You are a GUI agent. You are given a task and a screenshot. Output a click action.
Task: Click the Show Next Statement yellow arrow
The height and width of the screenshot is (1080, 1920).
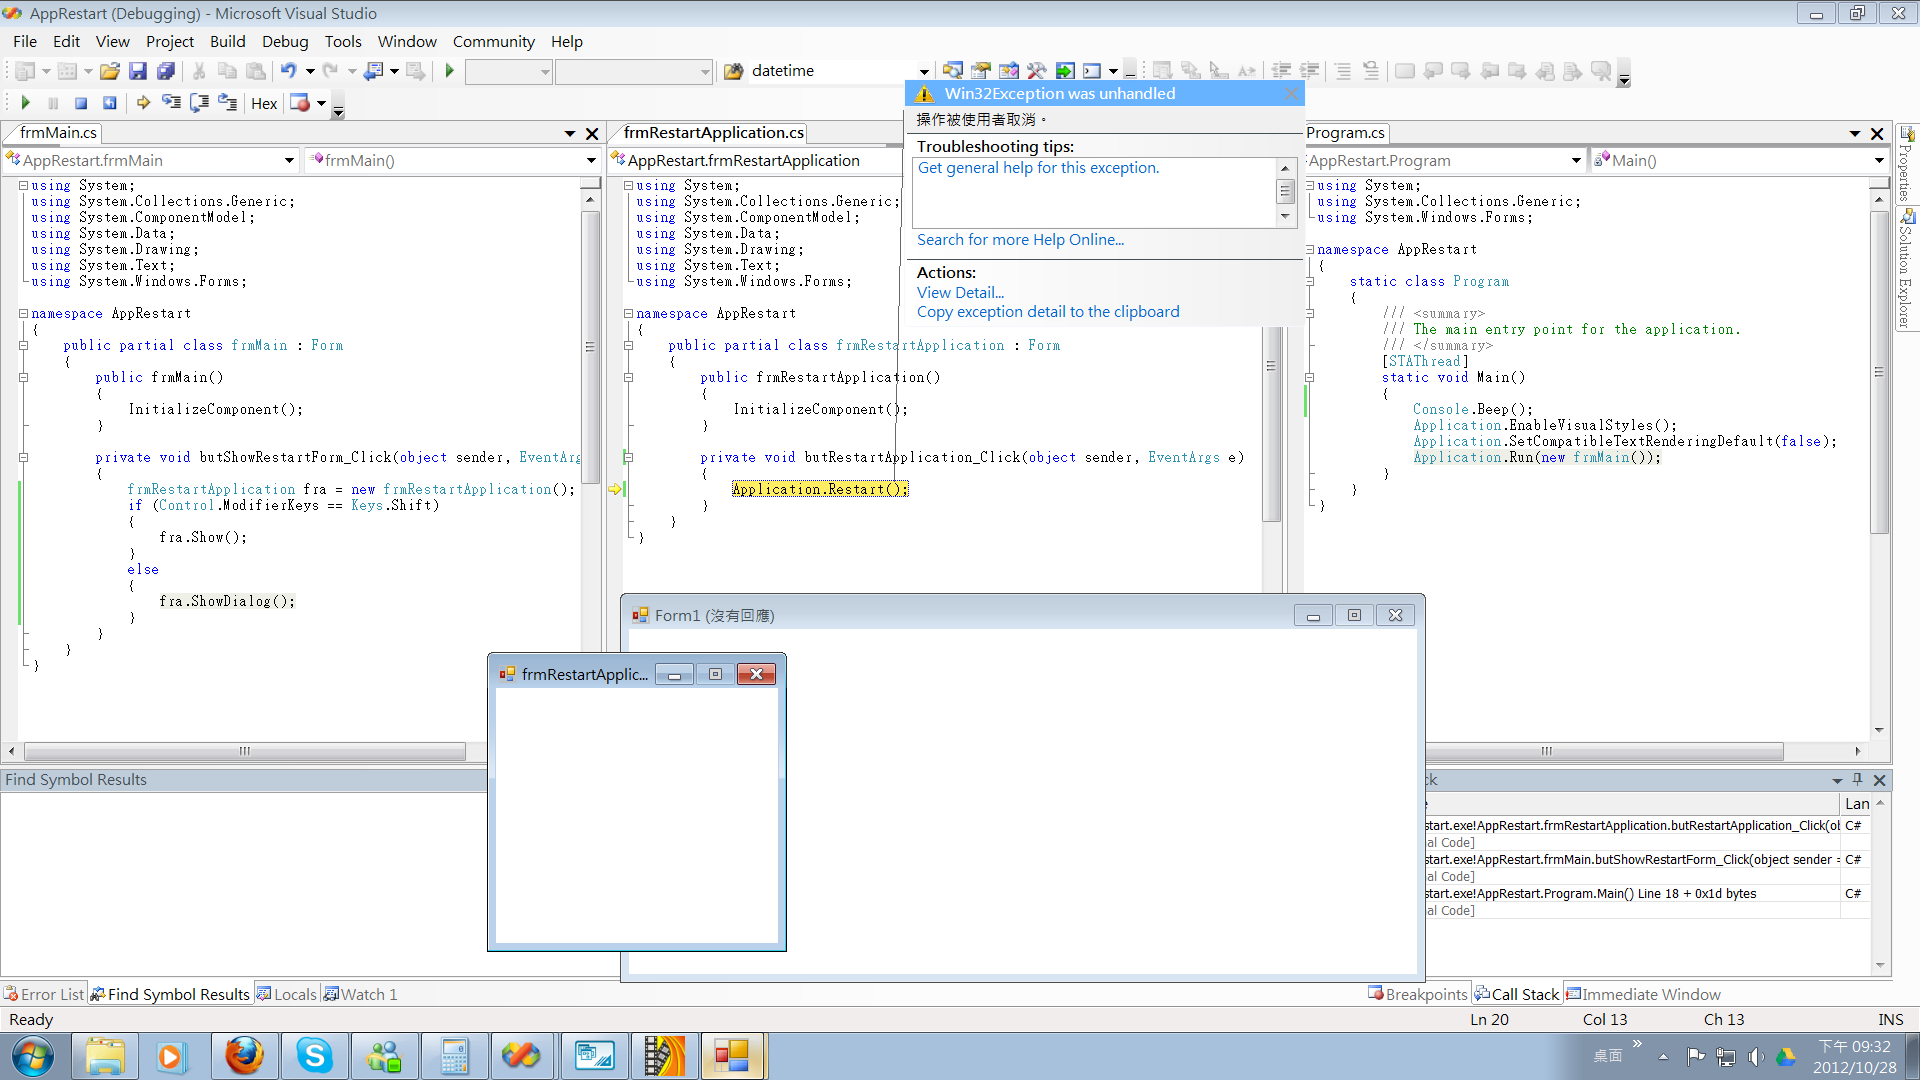pyautogui.click(x=143, y=103)
